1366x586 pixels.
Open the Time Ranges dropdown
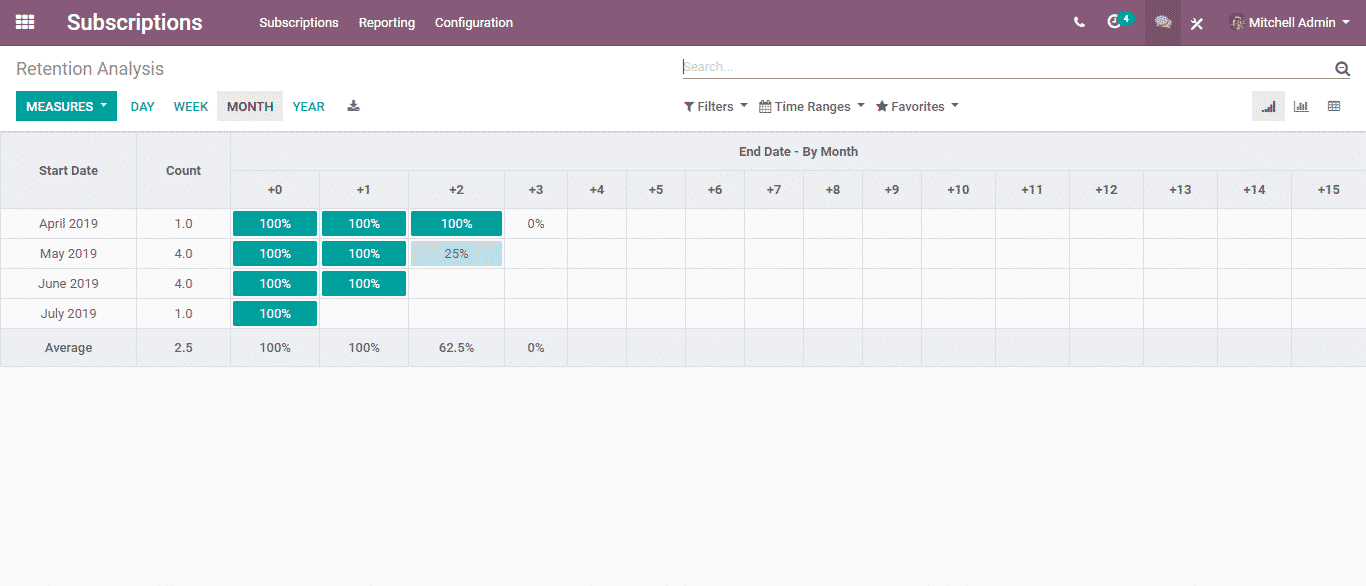coord(812,106)
